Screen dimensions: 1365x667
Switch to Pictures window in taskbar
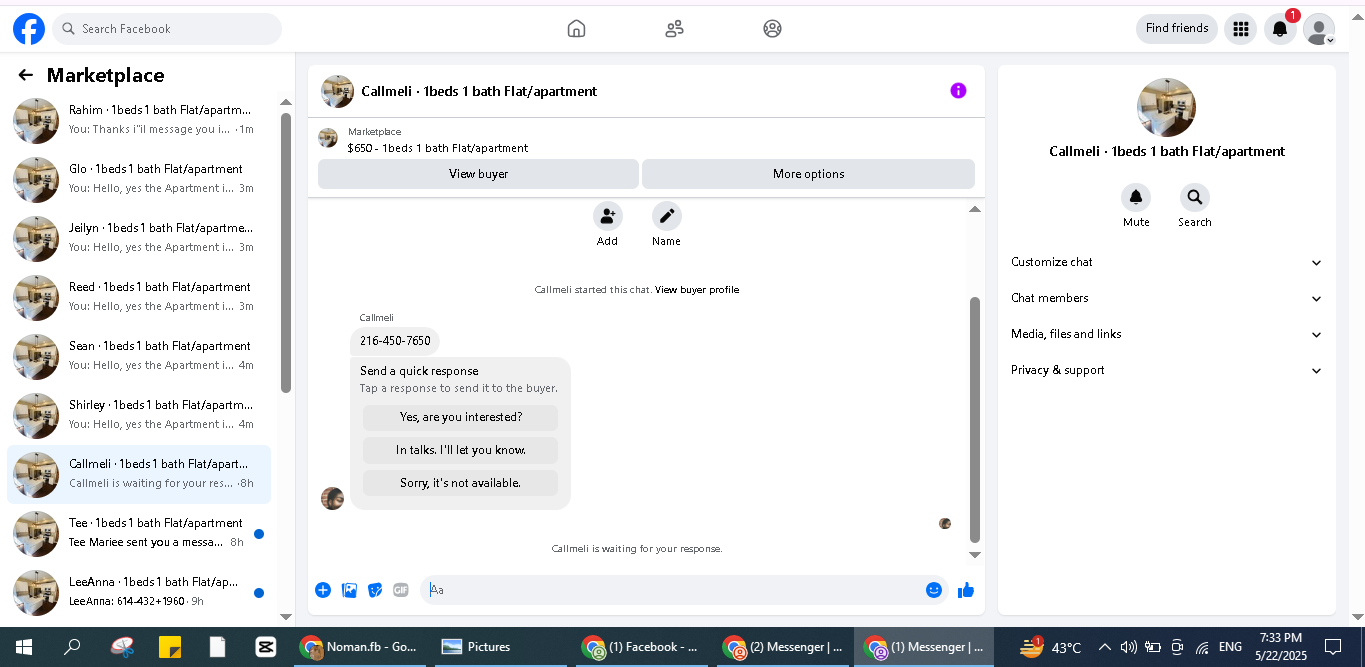coord(500,647)
